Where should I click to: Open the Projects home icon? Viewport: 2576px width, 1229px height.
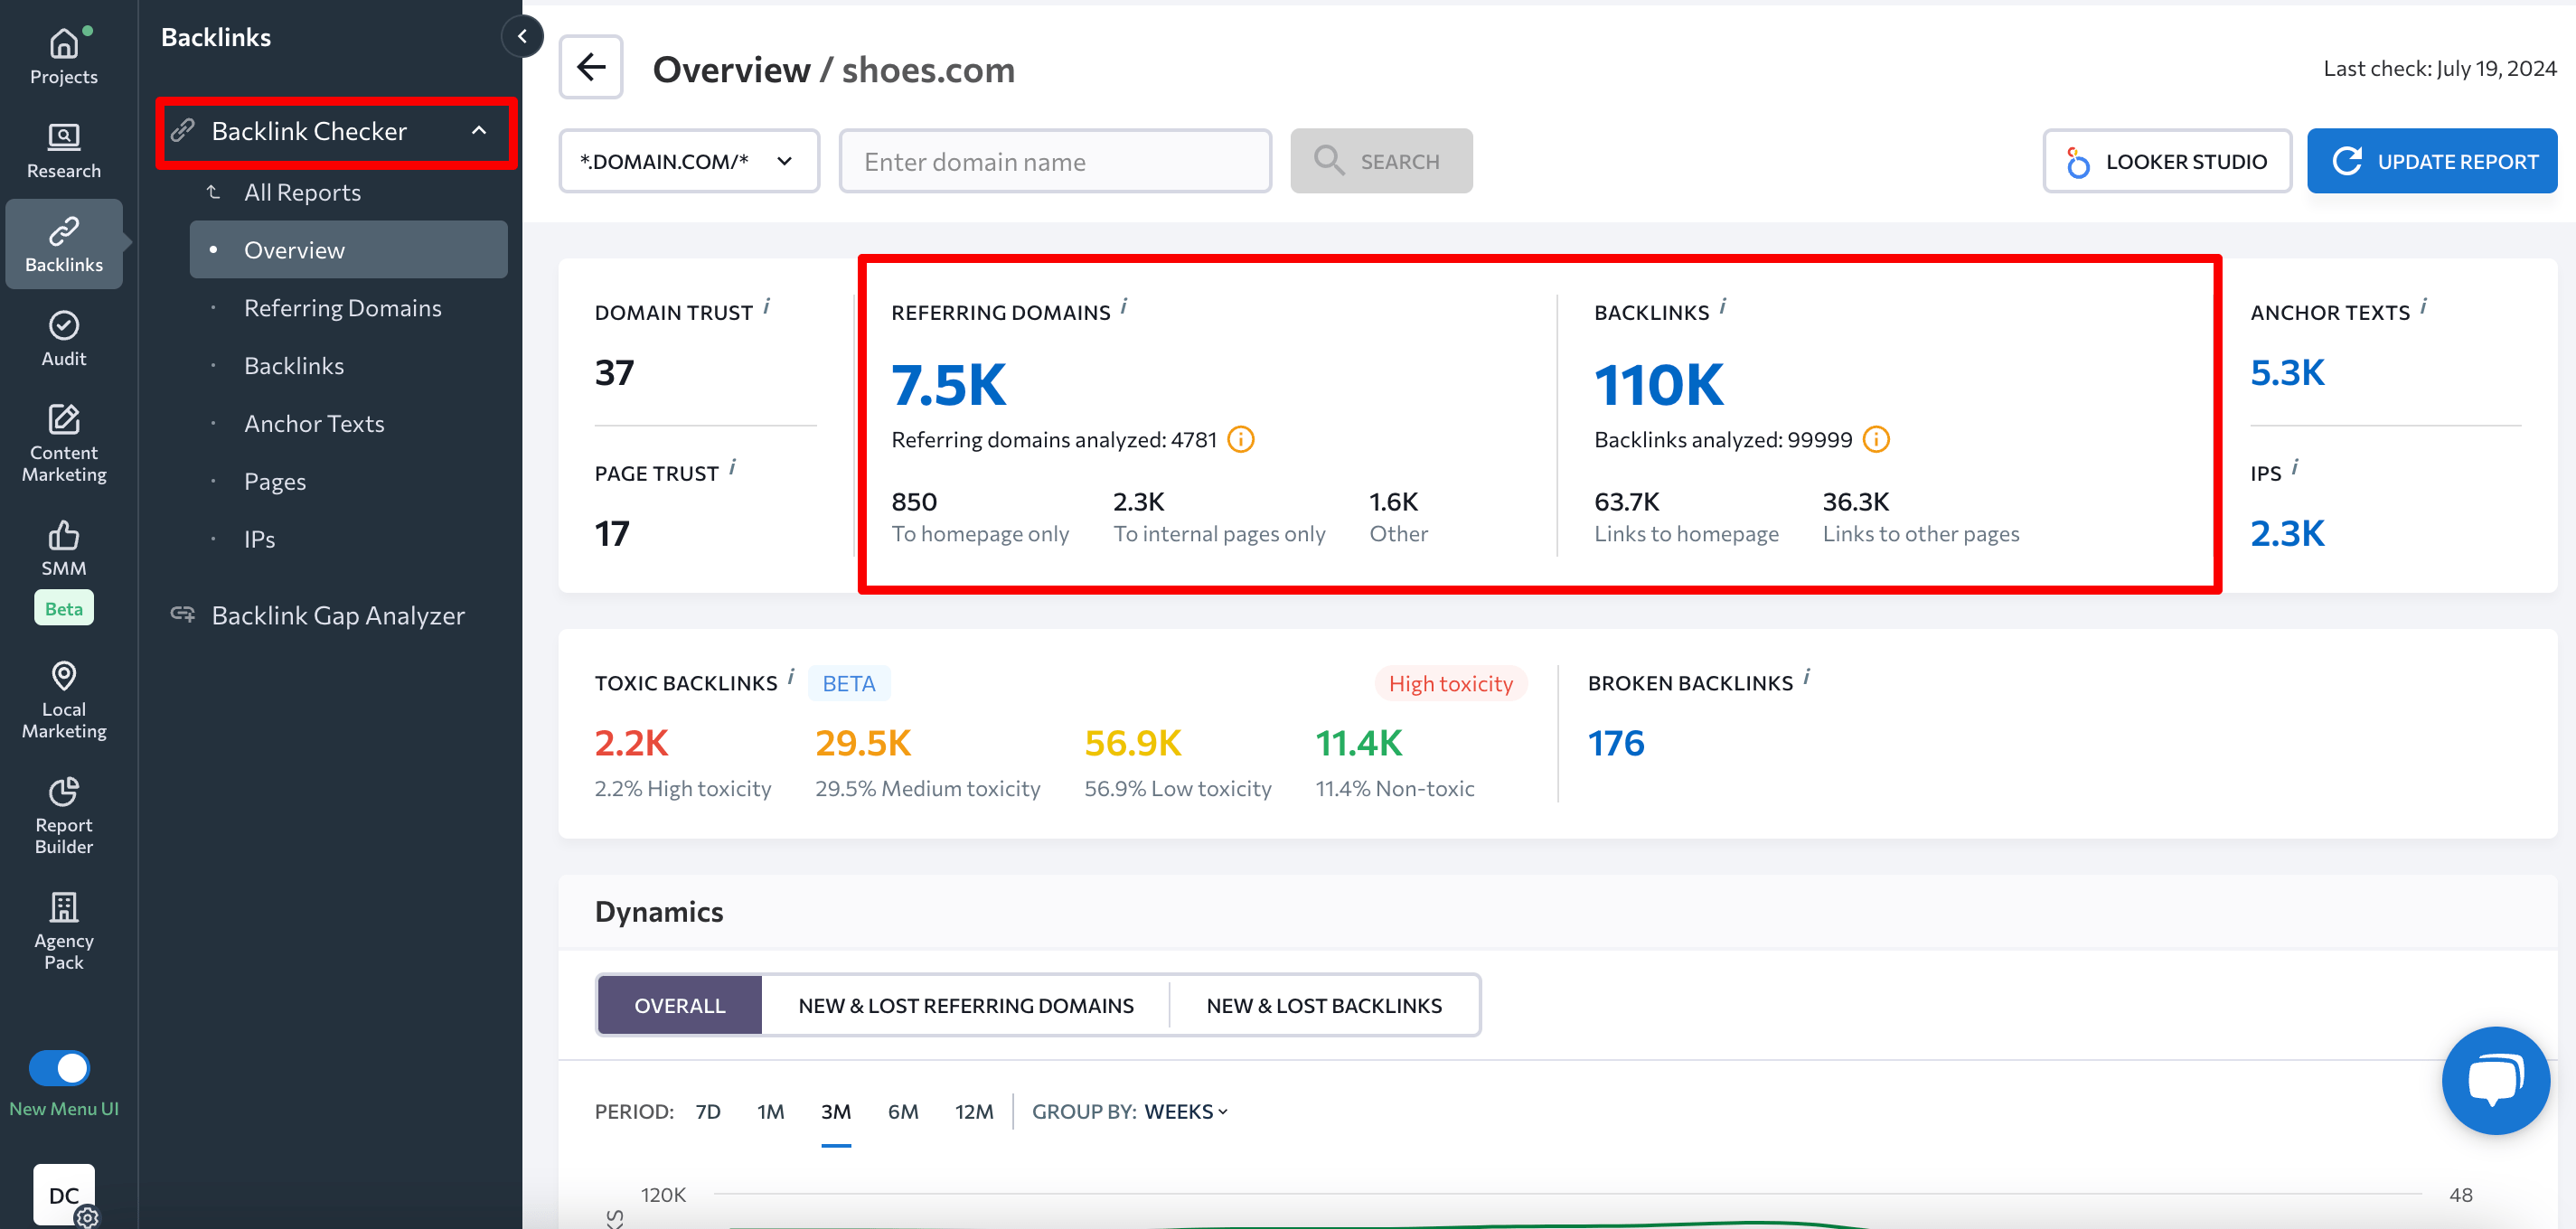pos(63,44)
